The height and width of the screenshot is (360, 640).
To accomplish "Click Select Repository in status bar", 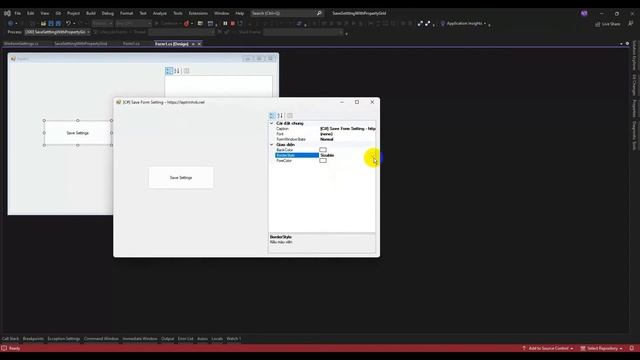I will 602,348.
